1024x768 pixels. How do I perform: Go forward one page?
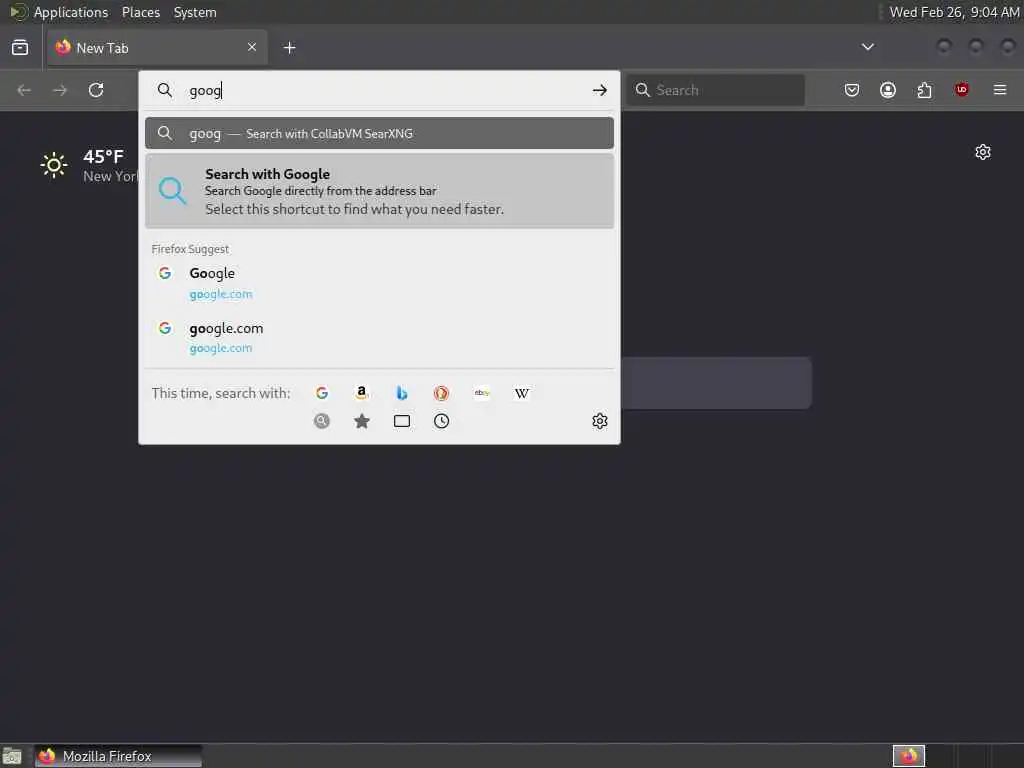pyautogui.click(x=60, y=90)
